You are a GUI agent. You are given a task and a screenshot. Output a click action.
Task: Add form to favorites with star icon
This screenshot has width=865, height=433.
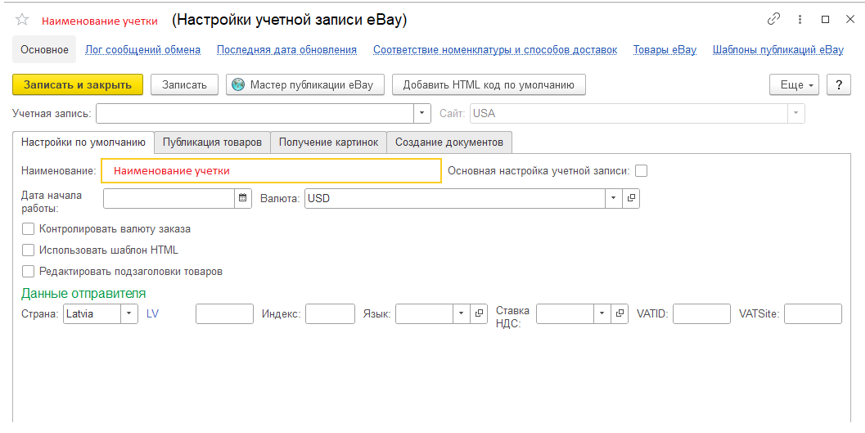point(22,20)
